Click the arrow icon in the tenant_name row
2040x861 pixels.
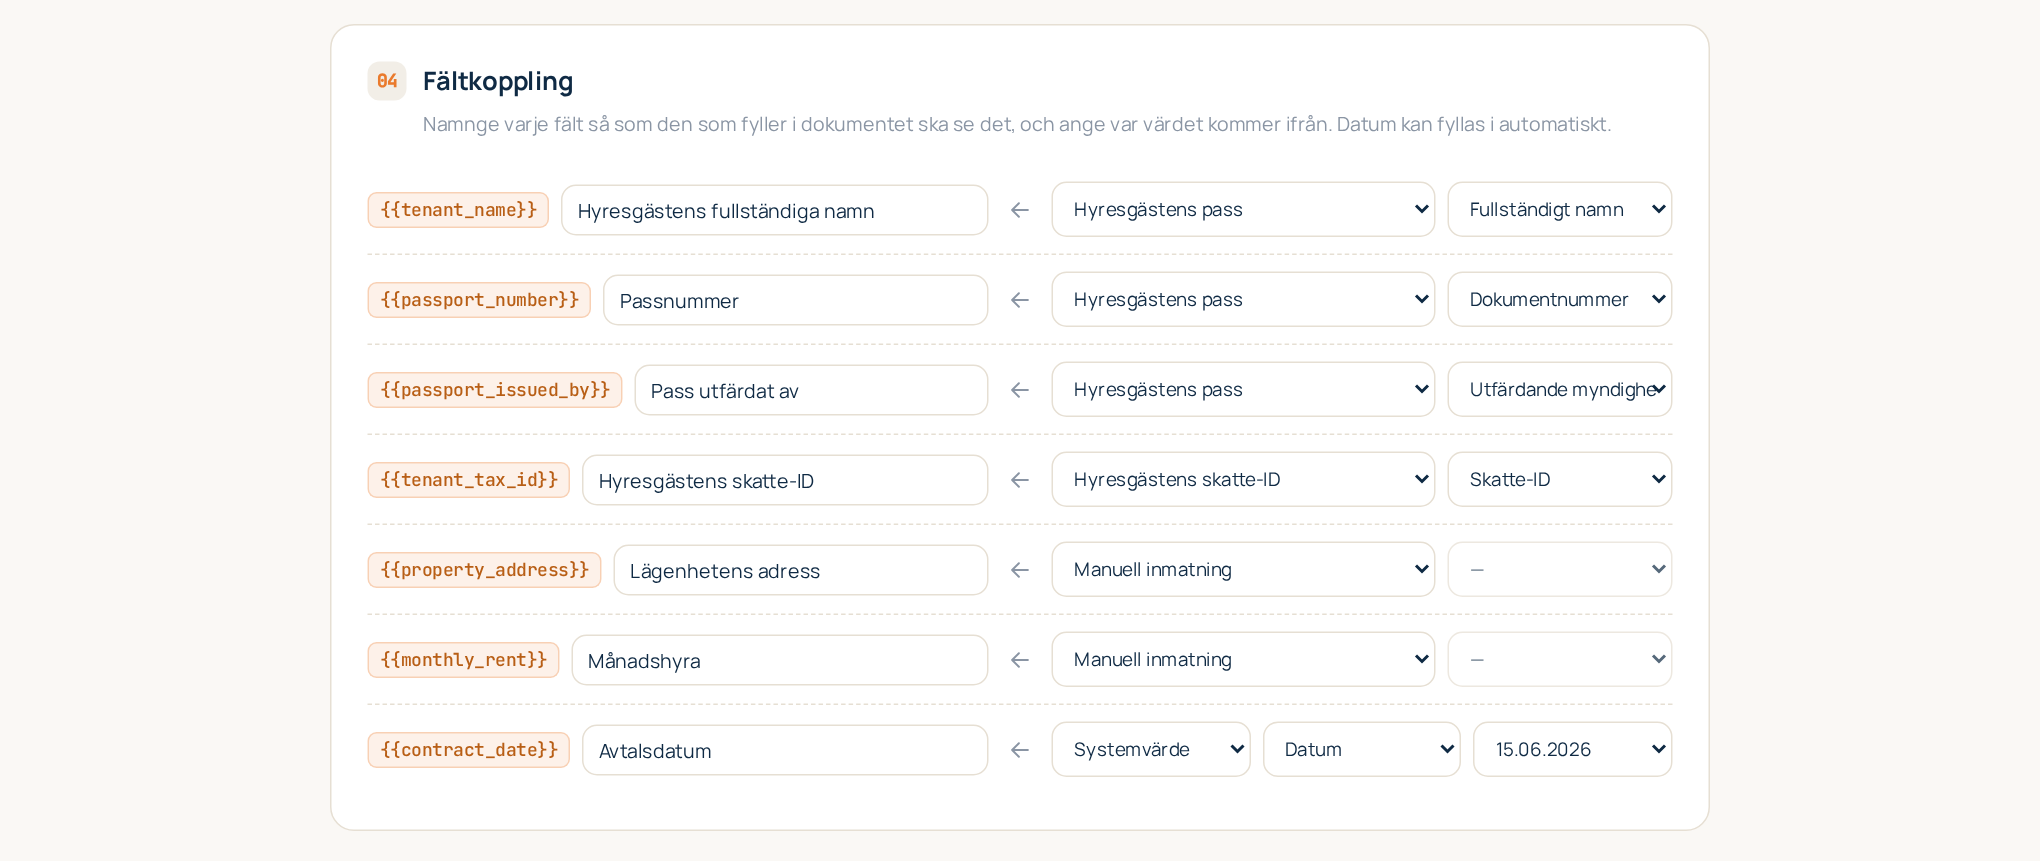click(1020, 210)
